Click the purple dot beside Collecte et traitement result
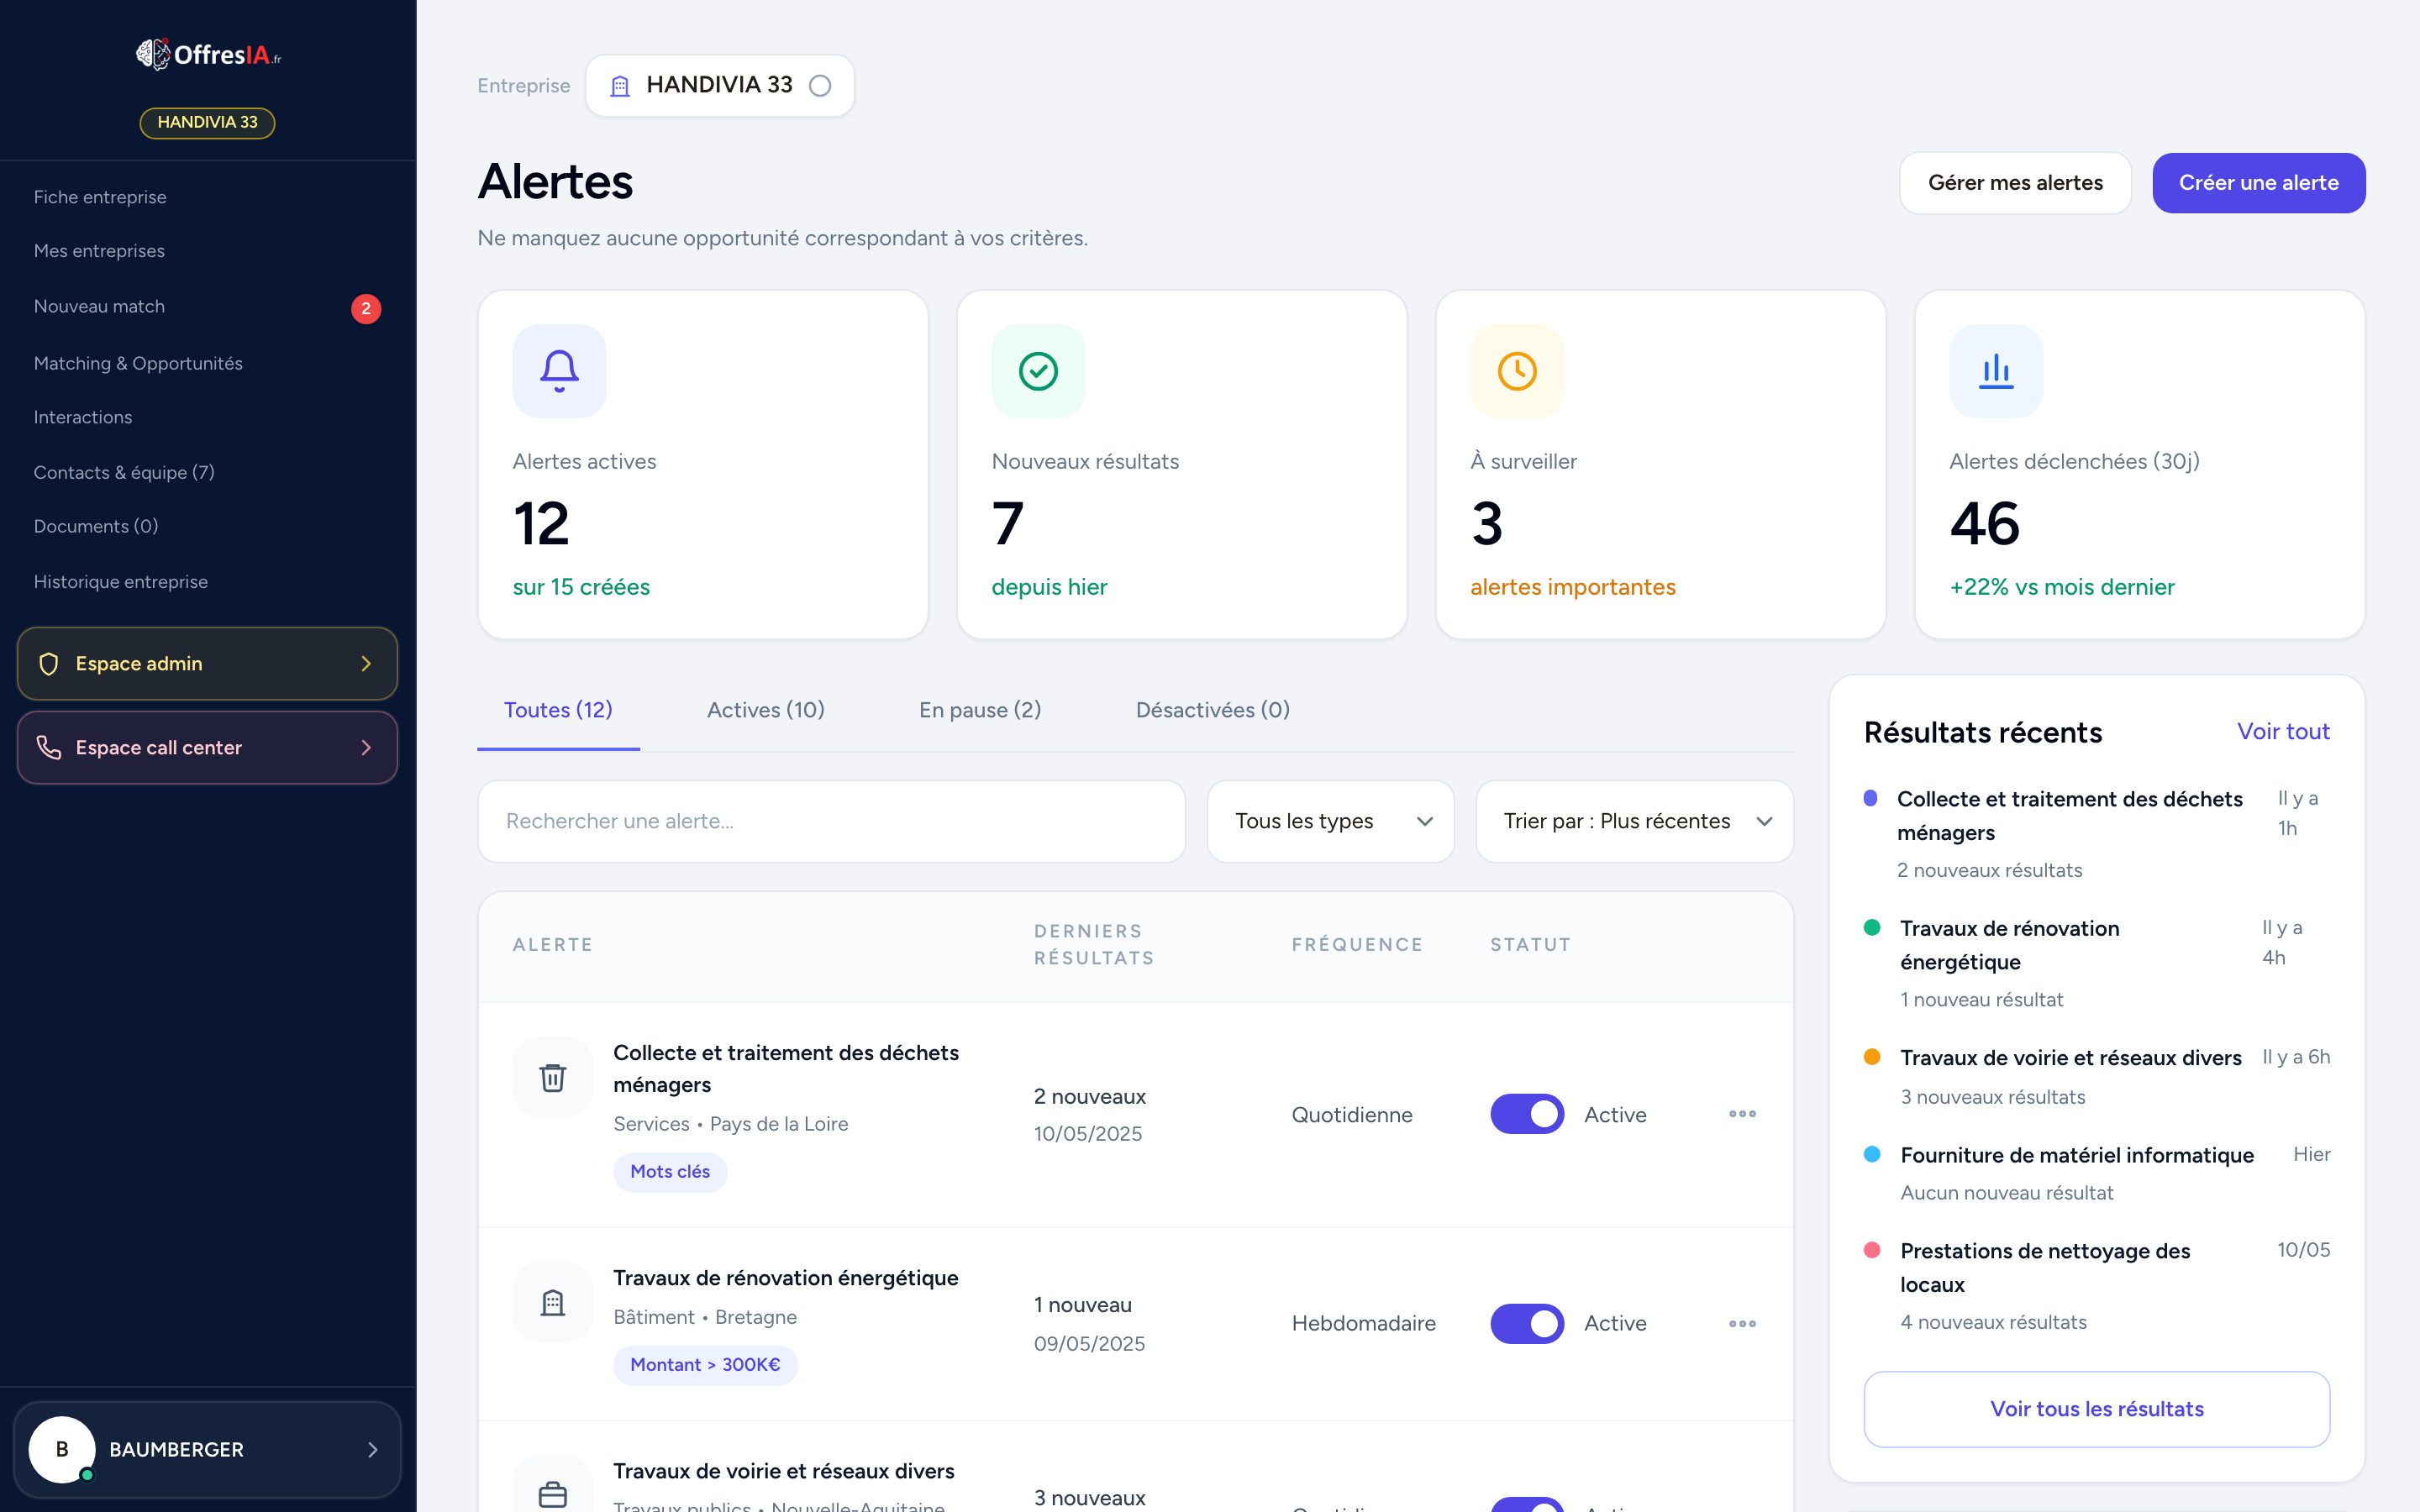The height and width of the screenshot is (1512, 2420). click(x=1870, y=798)
